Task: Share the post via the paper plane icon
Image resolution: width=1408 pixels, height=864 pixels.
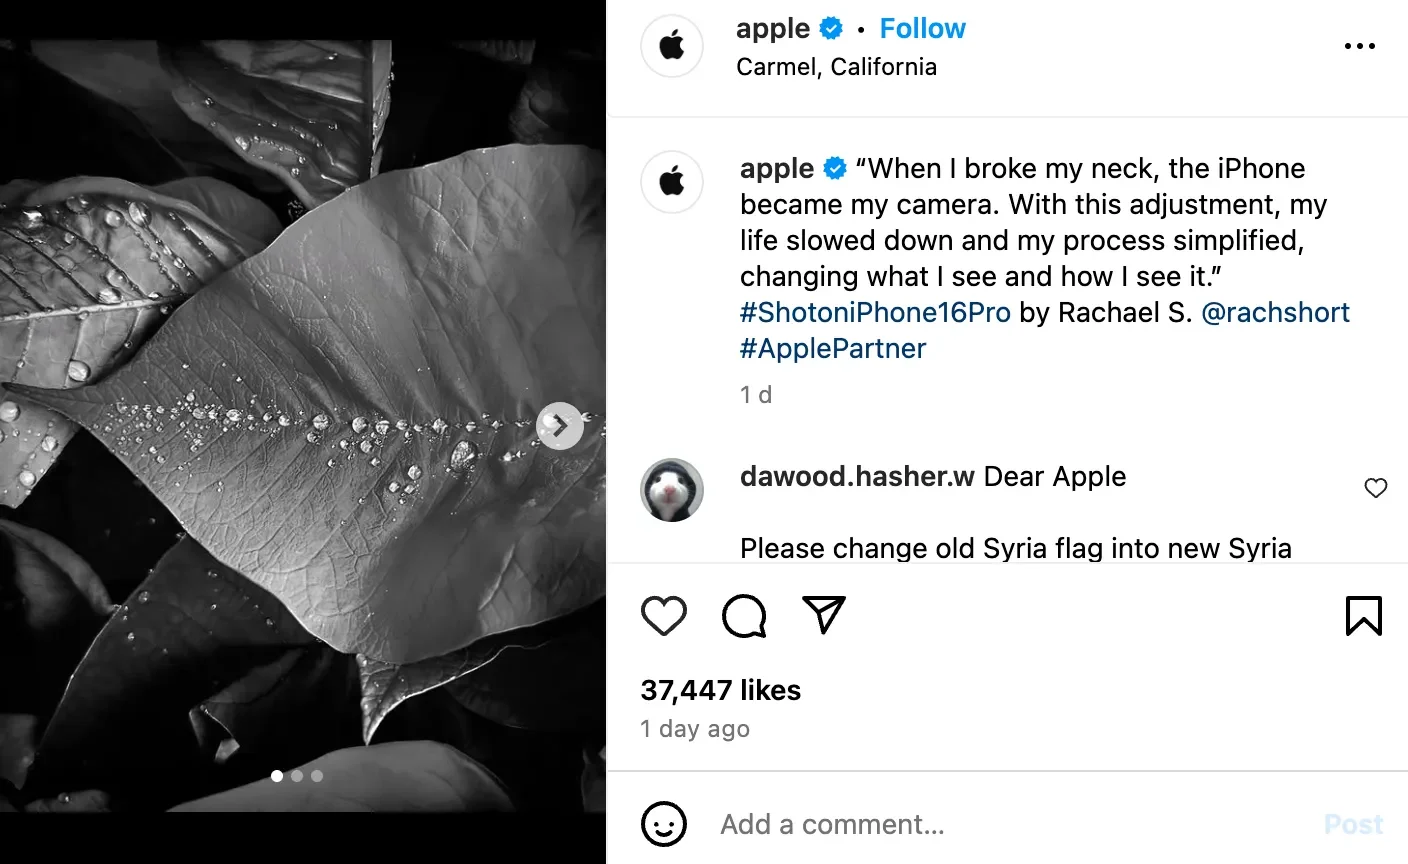Action: click(x=824, y=616)
